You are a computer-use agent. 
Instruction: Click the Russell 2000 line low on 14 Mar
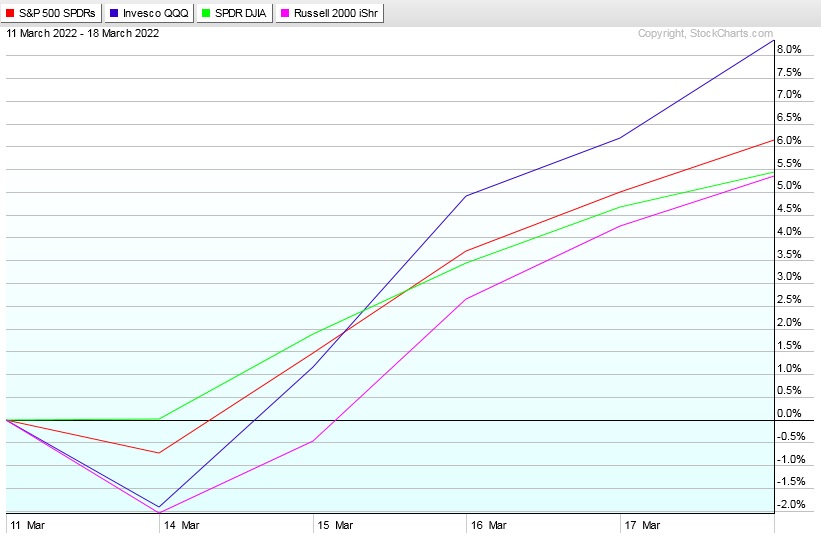pyautogui.click(x=159, y=512)
